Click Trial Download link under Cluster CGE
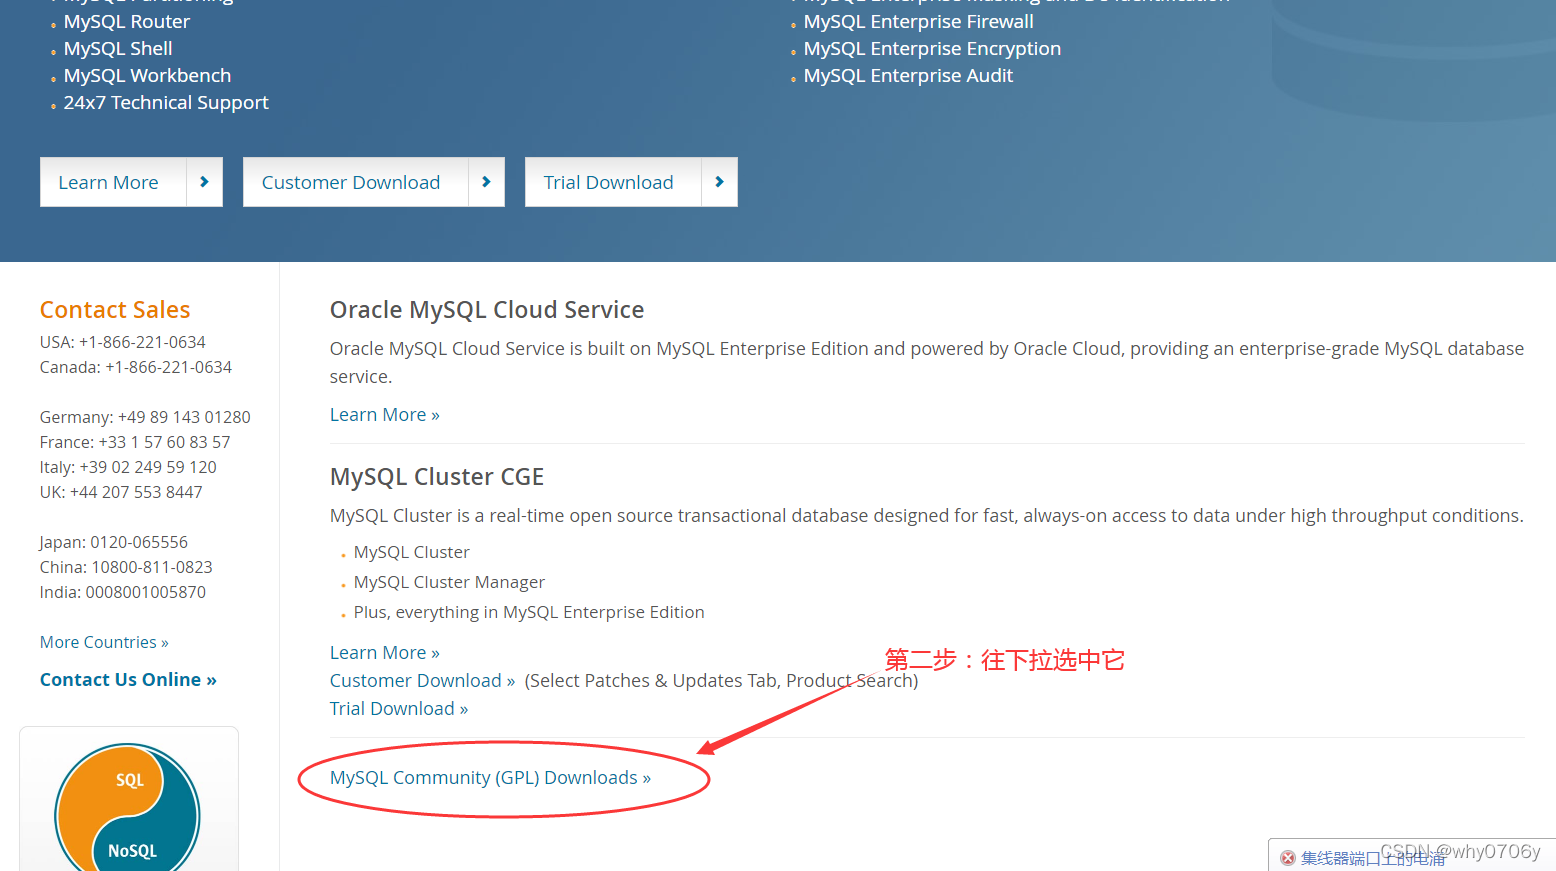The image size is (1556, 871). pyautogui.click(x=399, y=709)
